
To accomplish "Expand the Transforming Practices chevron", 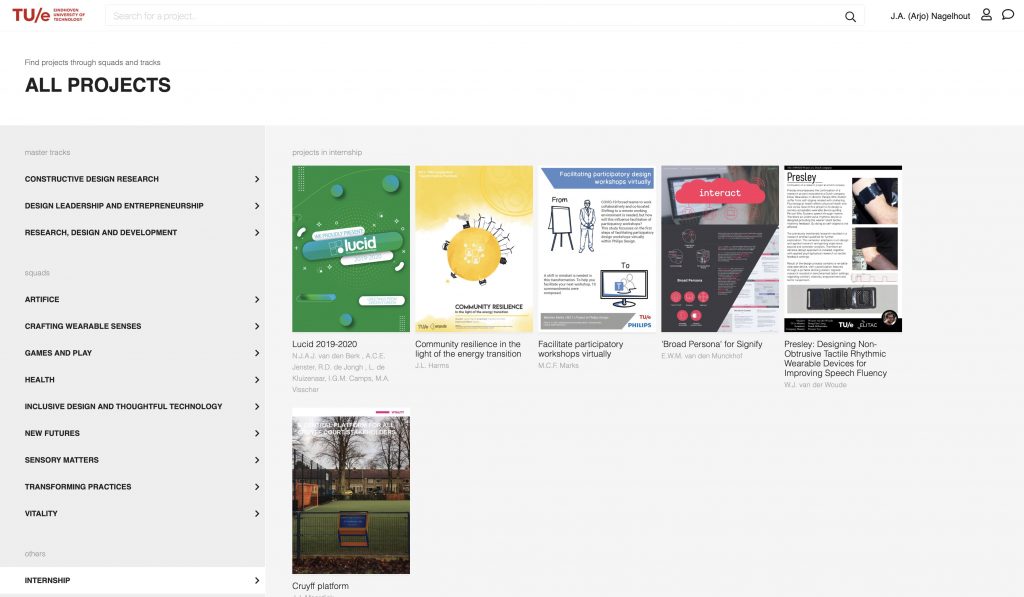I will [x=257, y=487].
